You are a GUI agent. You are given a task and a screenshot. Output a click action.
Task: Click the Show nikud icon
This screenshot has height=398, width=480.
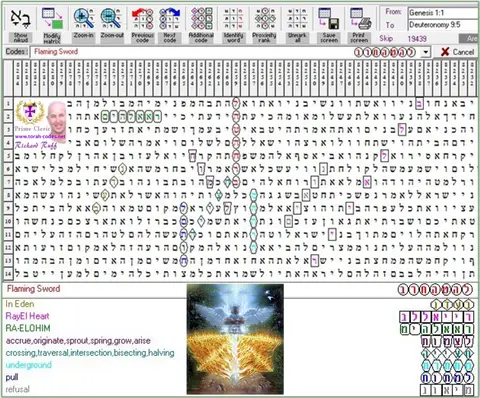21,19
